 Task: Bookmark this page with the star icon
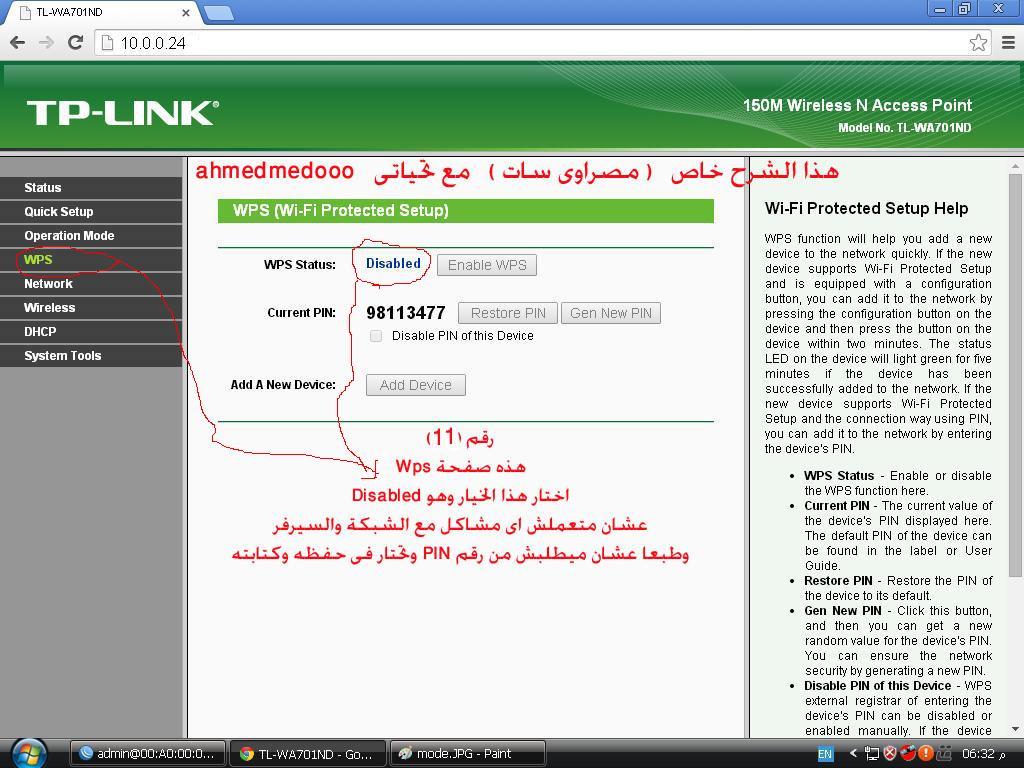click(x=978, y=43)
